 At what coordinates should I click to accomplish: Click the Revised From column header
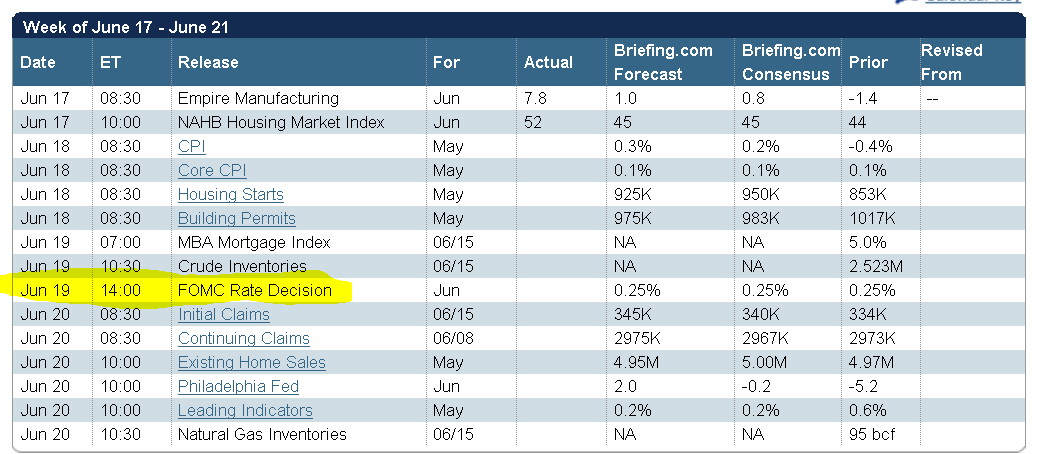[951, 62]
